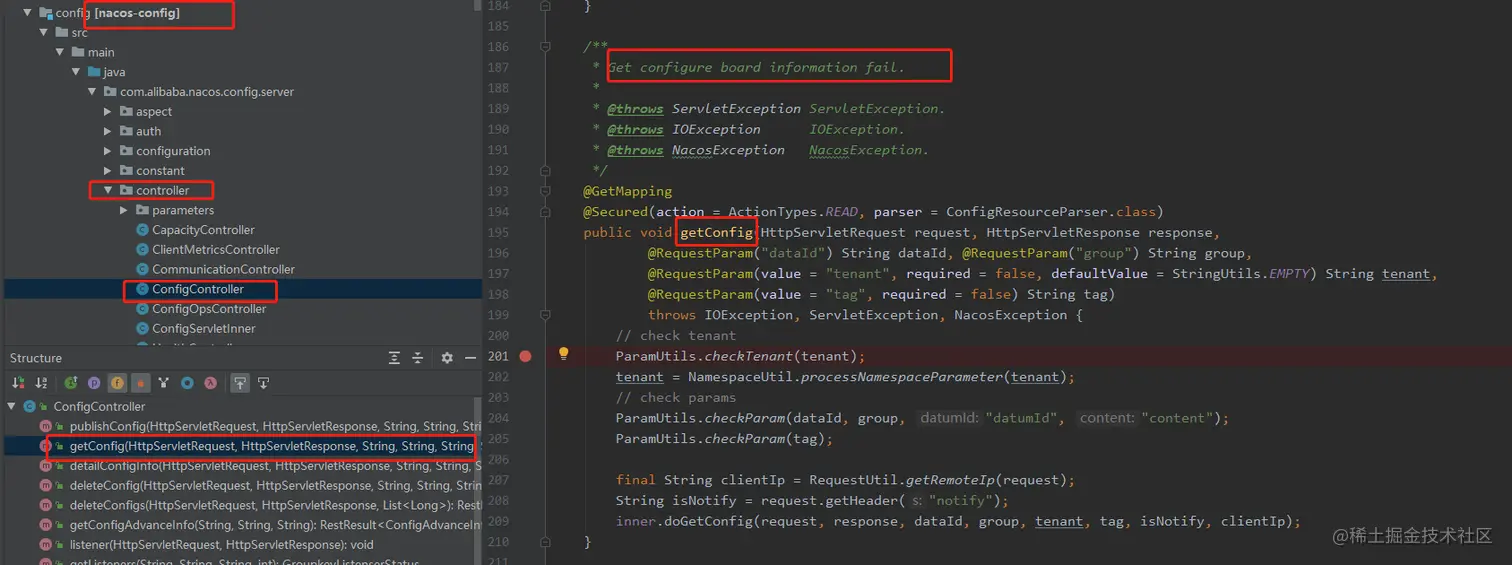Screen dimensions: 1512x565
Task: Toggle Autoscroll to Source in Structure
Action: [x=240, y=383]
